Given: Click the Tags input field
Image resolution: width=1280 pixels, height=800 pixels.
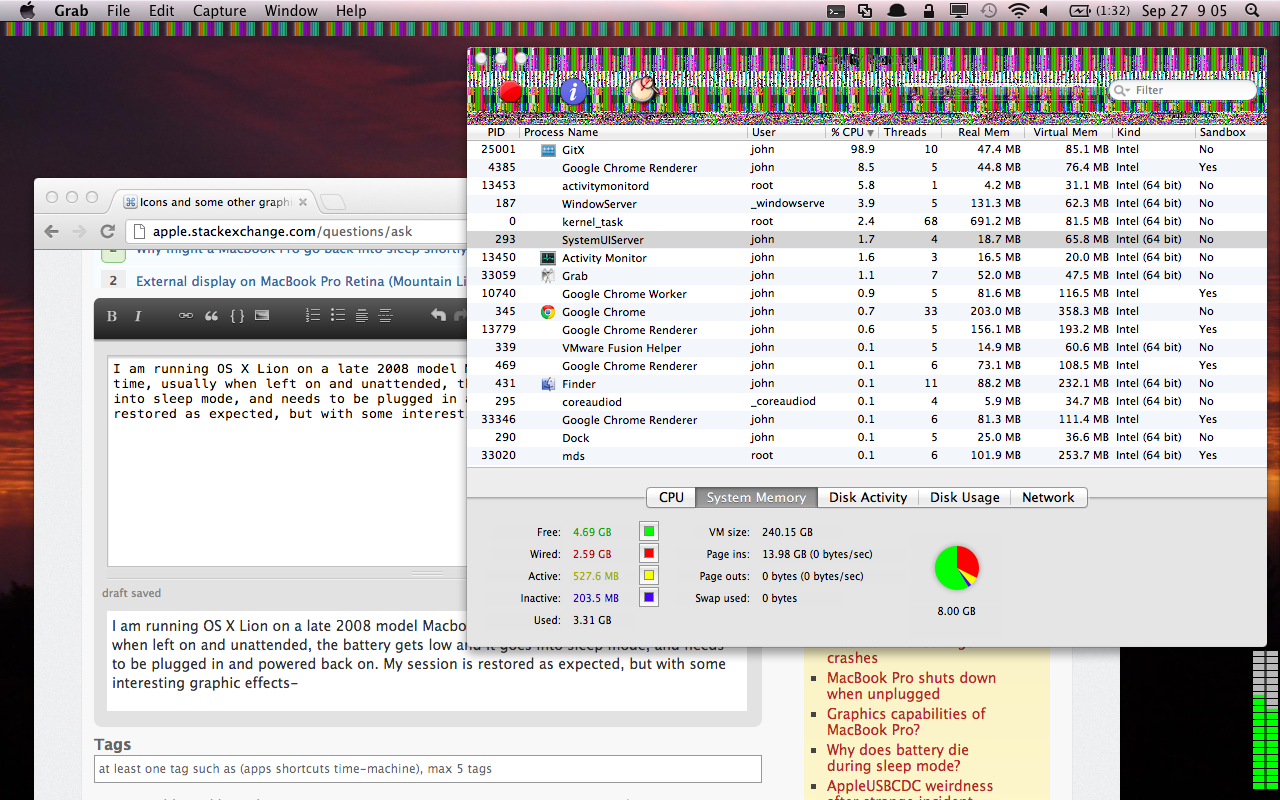Looking at the screenshot, I should click(x=428, y=769).
